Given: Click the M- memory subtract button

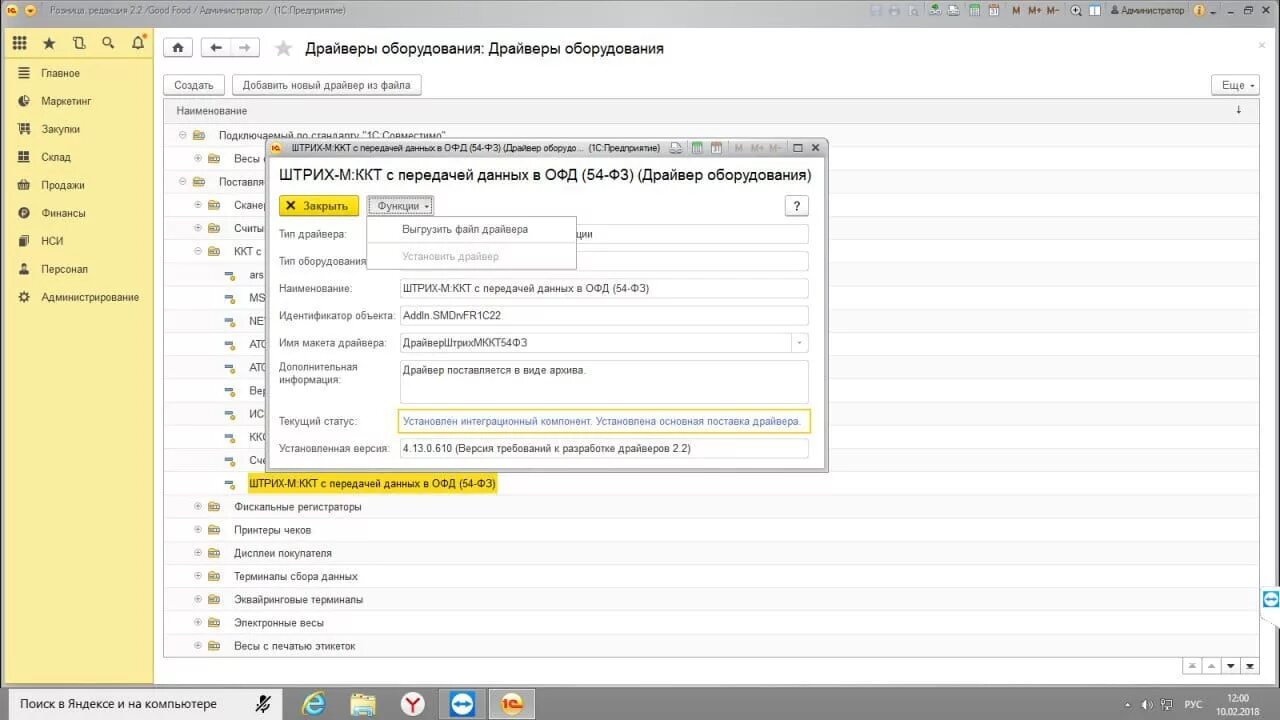Looking at the screenshot, I should coord(1055,10).
